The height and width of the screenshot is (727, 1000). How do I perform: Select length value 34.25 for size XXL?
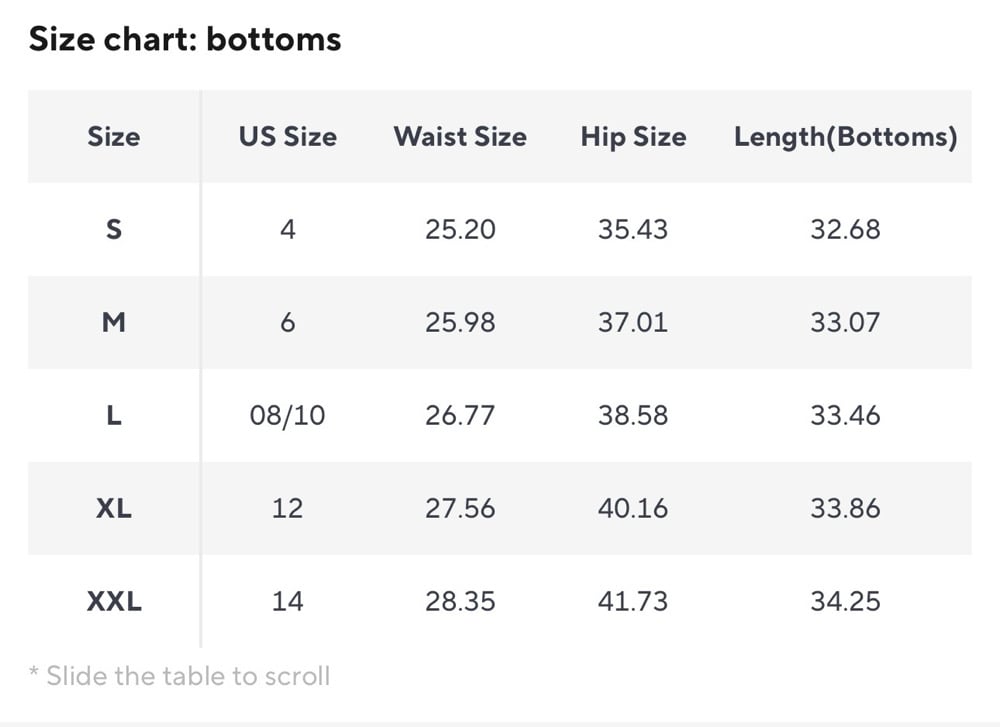(845, 601)
